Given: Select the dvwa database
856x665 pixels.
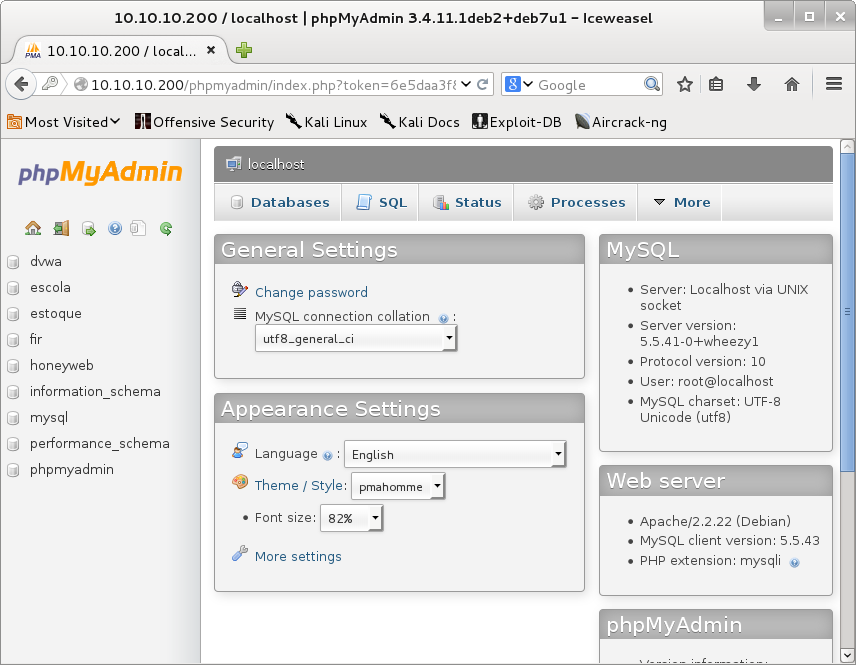Looking at the screenshot, I should point(46,262).
